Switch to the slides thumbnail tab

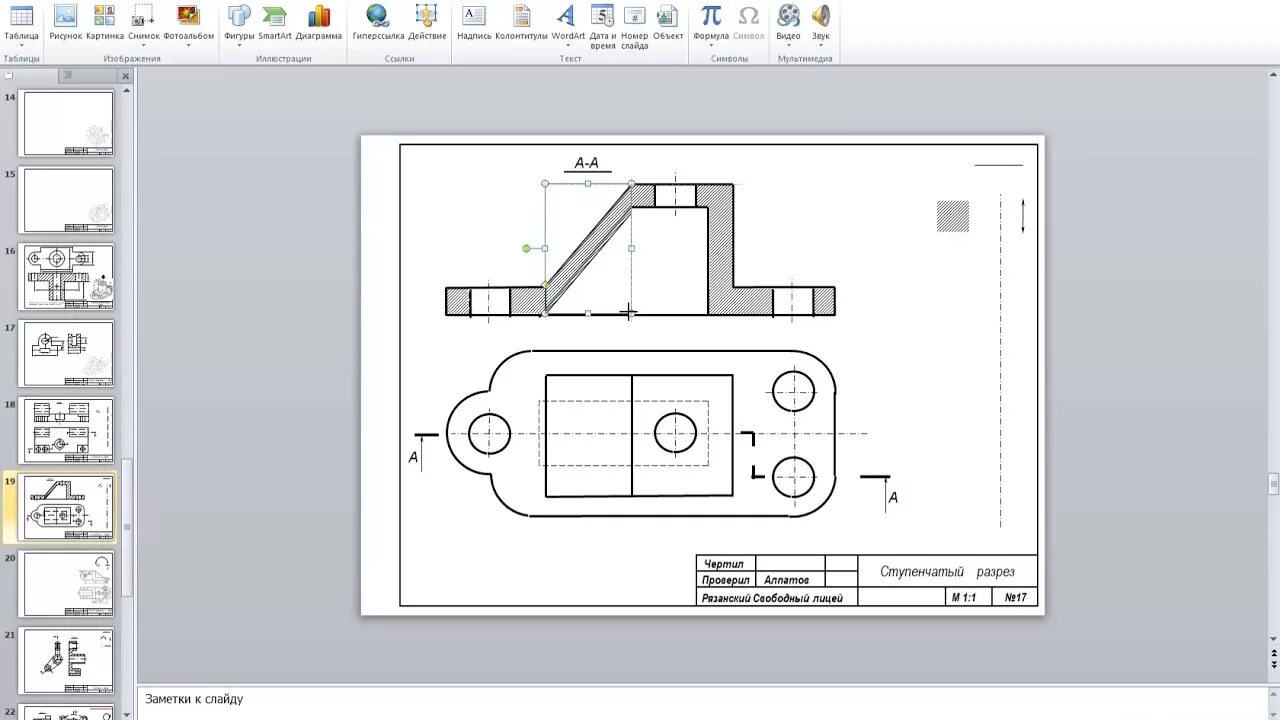[x=28, y=76]
